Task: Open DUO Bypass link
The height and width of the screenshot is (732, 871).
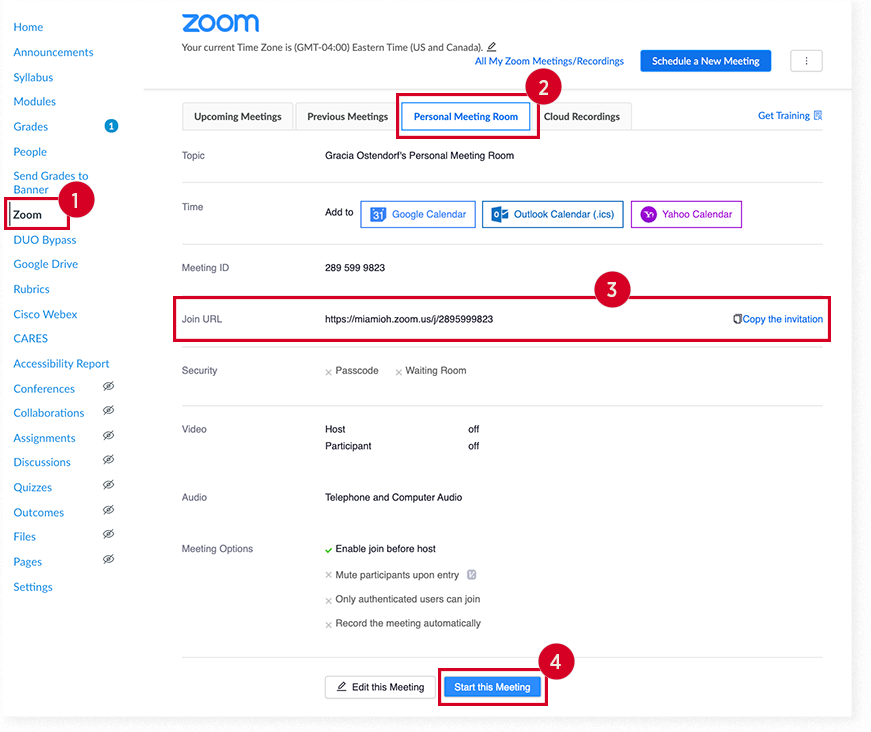Action: (45, 240)
